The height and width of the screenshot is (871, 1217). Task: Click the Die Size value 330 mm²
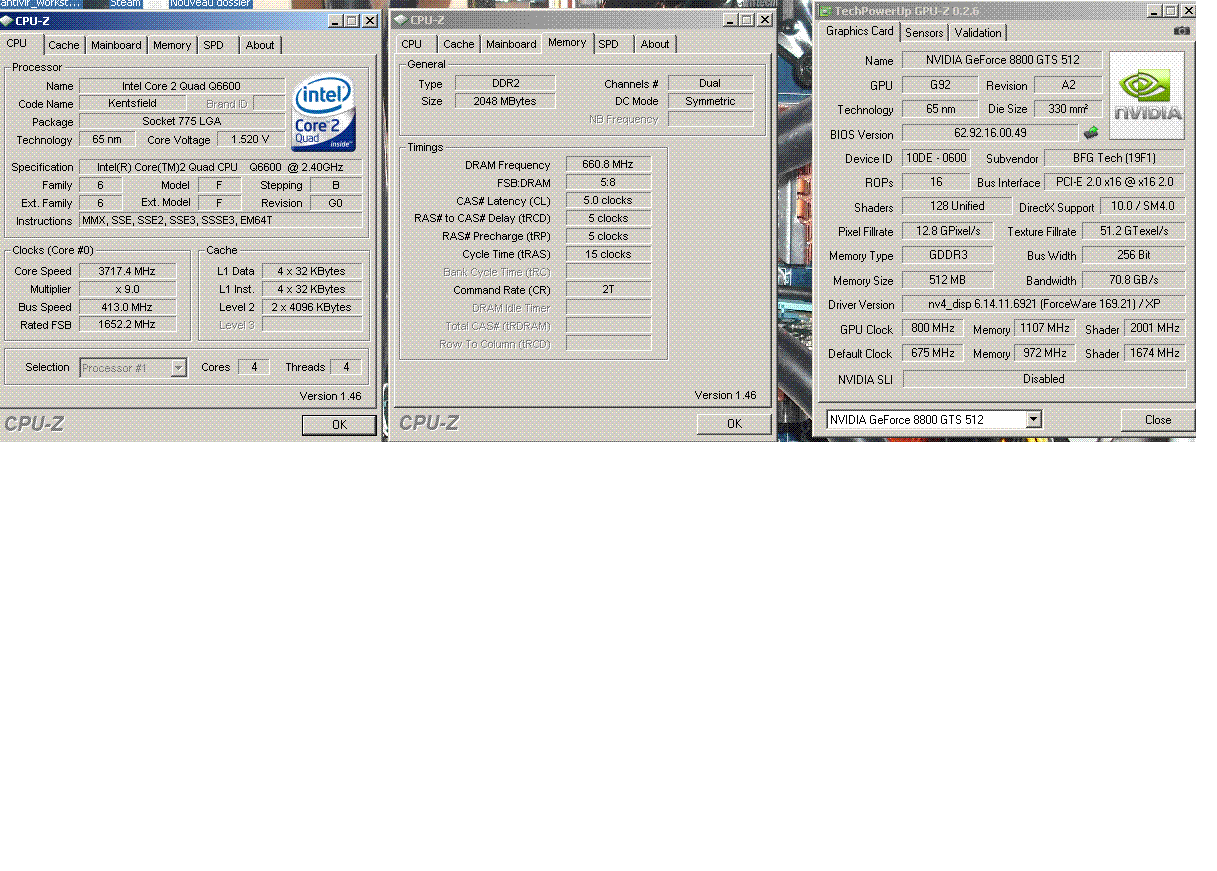tap(1068, 109)
